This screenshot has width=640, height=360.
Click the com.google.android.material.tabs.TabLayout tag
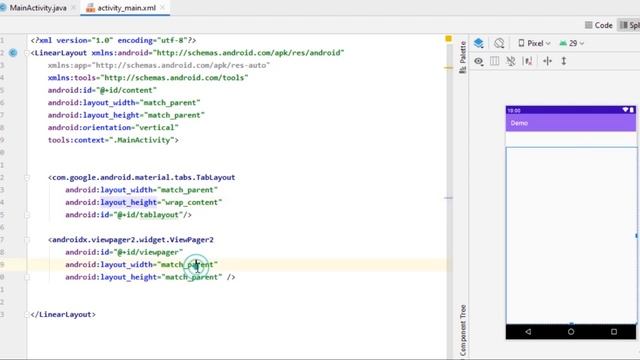tap(142, 178)
